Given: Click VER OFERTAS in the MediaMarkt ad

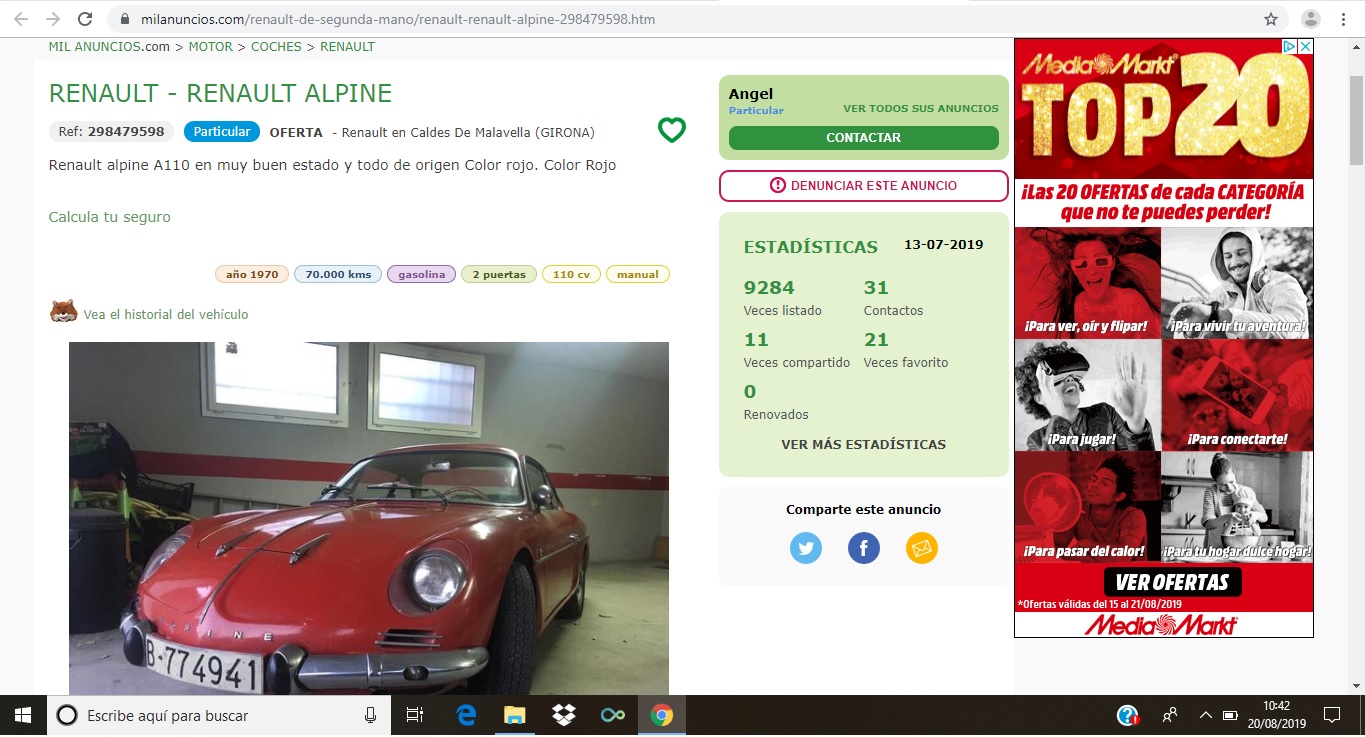Looking at the screenshot, I should (x=1172, y=582).
